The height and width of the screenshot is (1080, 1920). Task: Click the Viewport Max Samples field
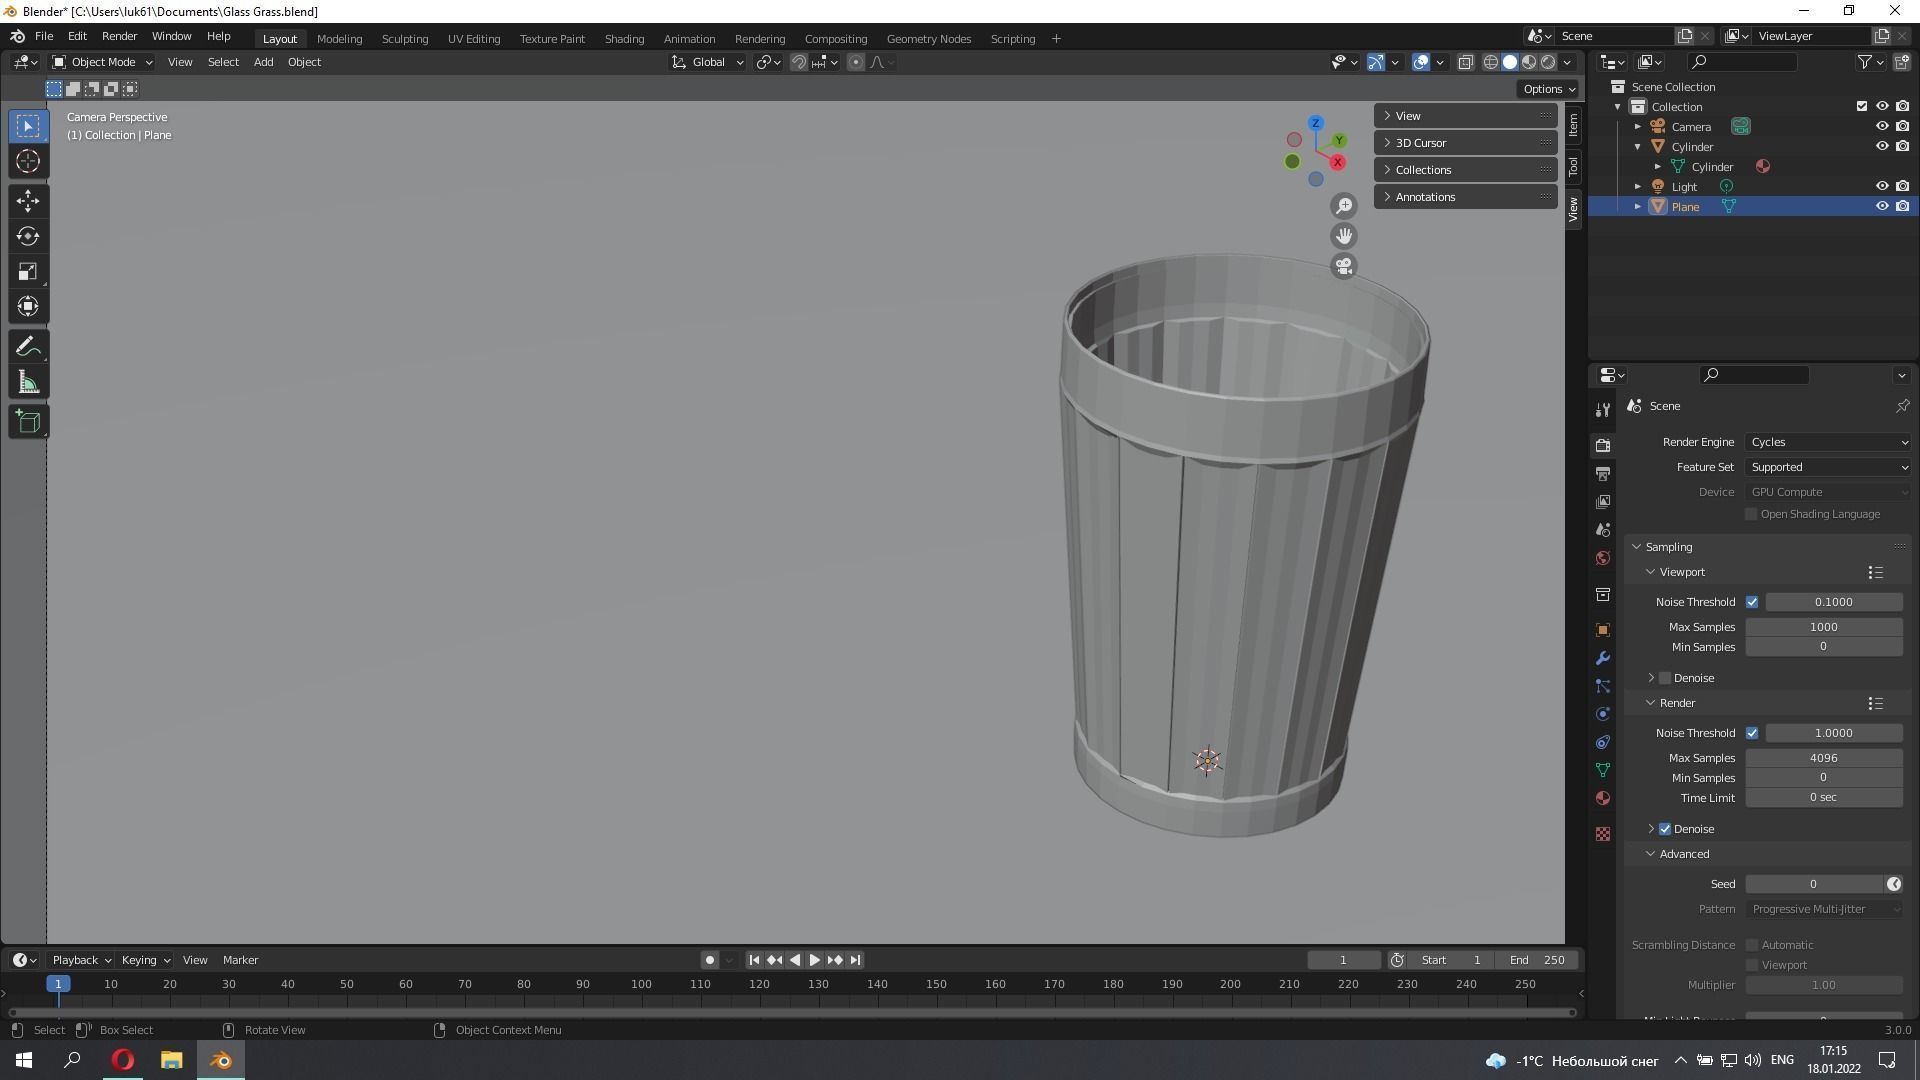[1823, 627]
